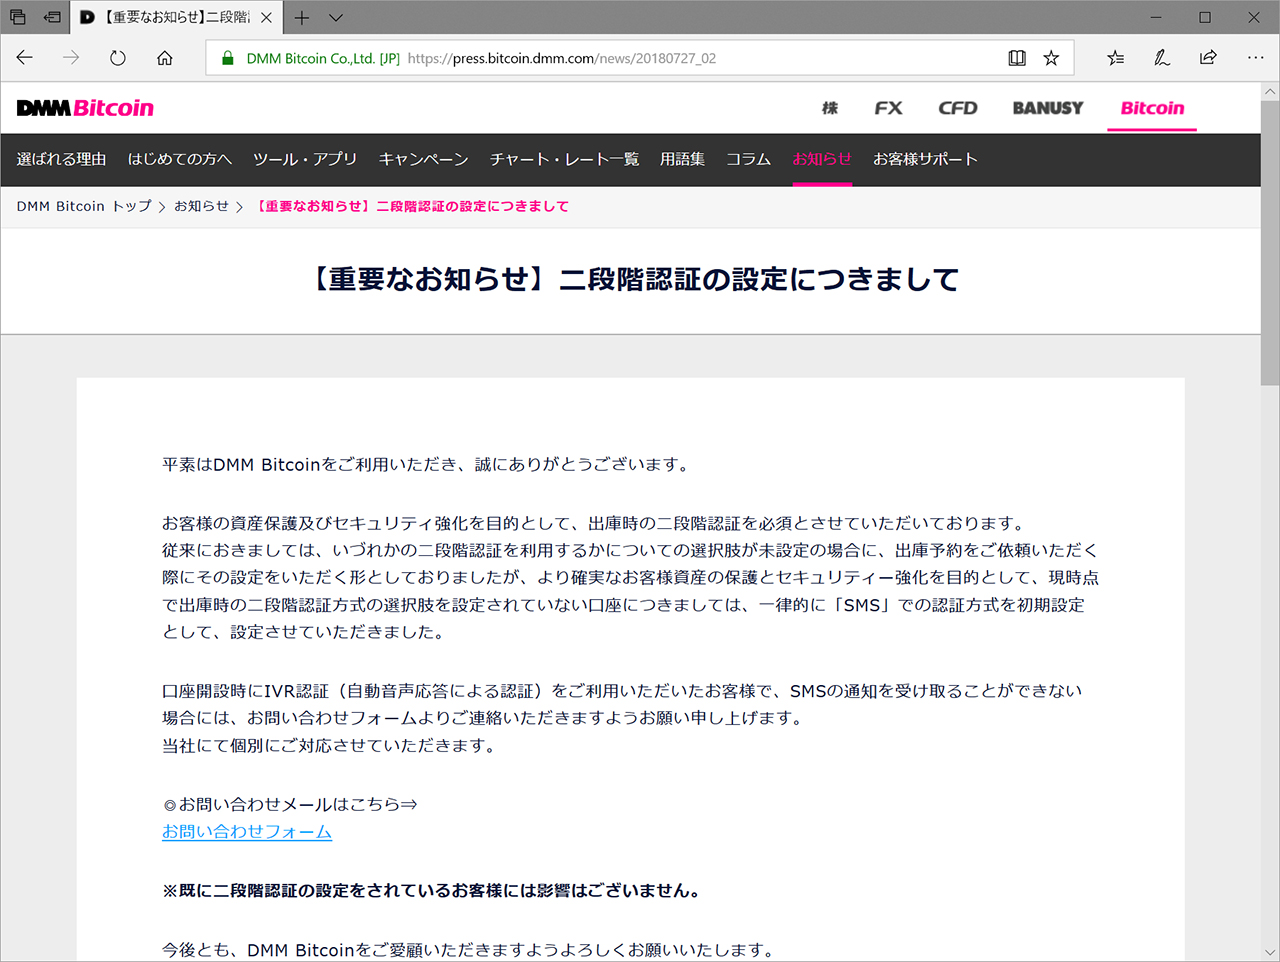Expand the set tabs aside panel

16,17
